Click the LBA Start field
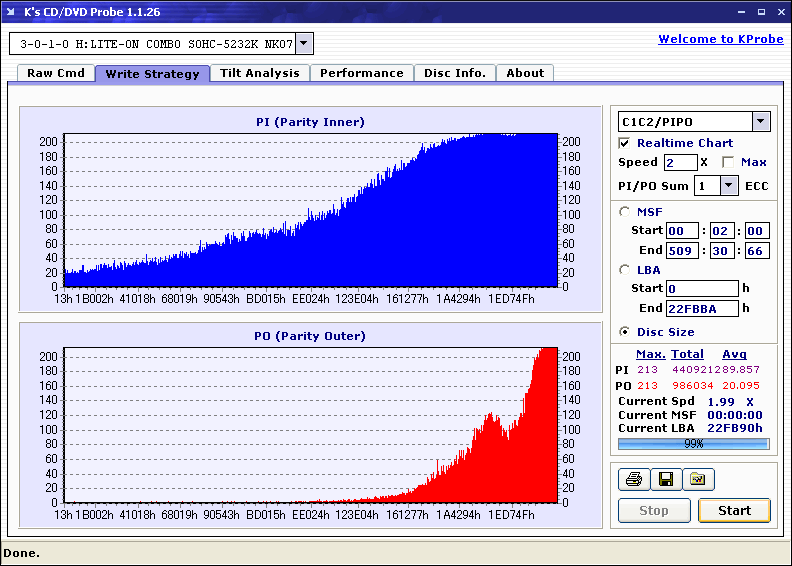Image resolution: width=792 pixels, height=566 pixels. [x=702, y=288]
